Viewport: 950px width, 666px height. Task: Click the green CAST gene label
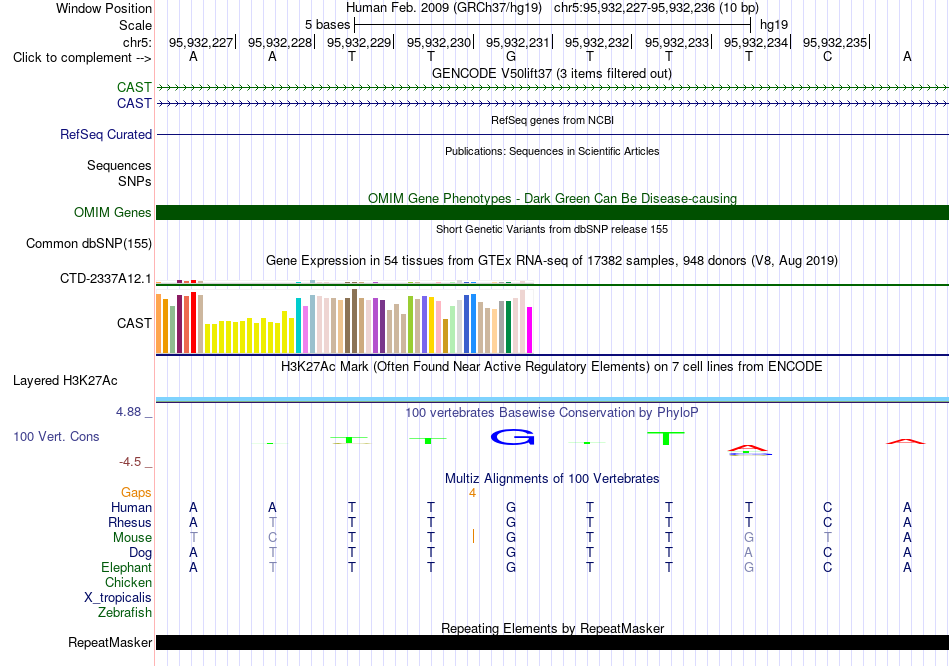[134, 88]
